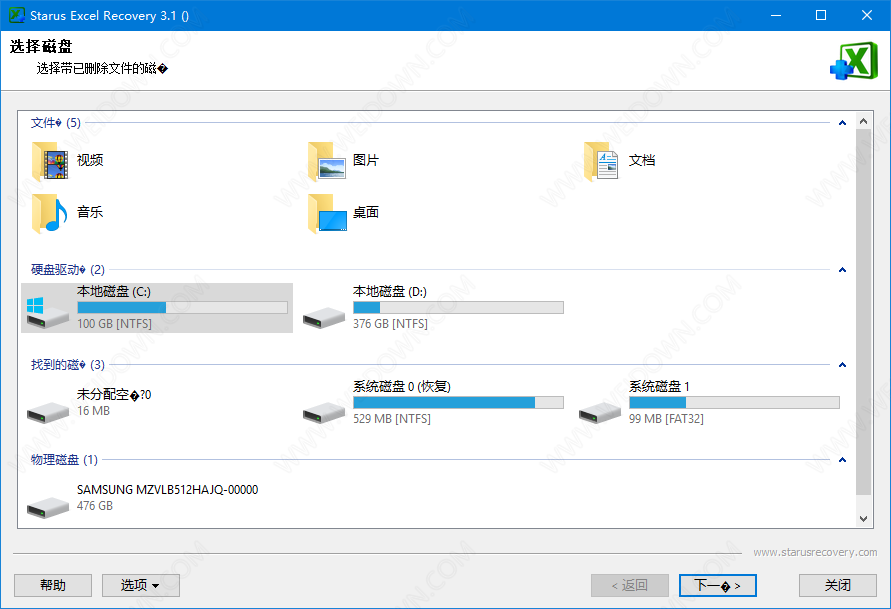Maximize the Starus Excel Recovery window
Image resolution: width=891 pixels, height=609 pixels.
coord(821,15)
